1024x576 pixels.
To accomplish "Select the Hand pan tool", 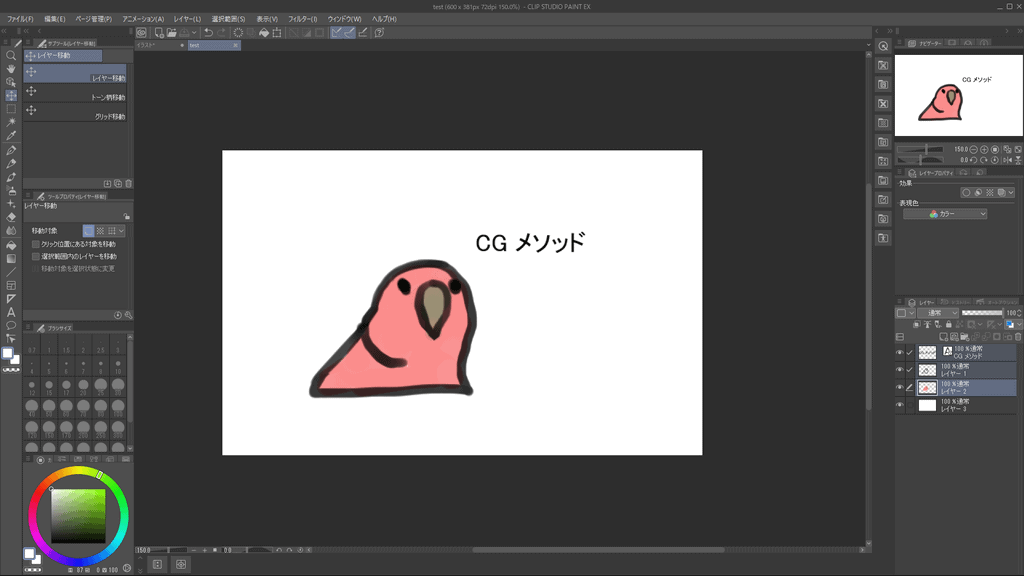I will coord(11,69).
